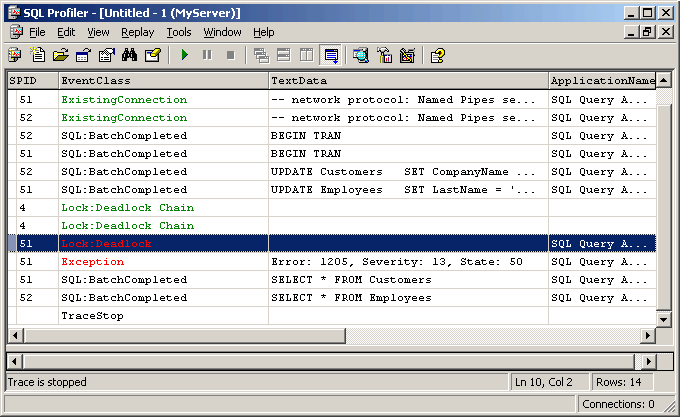Open the View menu
Viewport: 680px width, 417px height.
tap(98, 33)
